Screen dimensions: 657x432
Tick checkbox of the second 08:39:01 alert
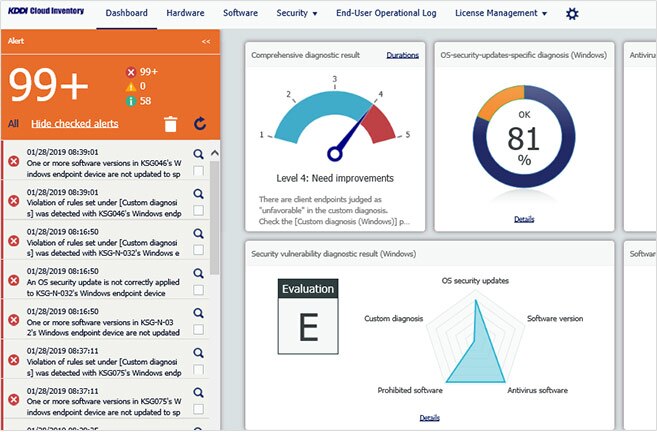pos(198,211)
